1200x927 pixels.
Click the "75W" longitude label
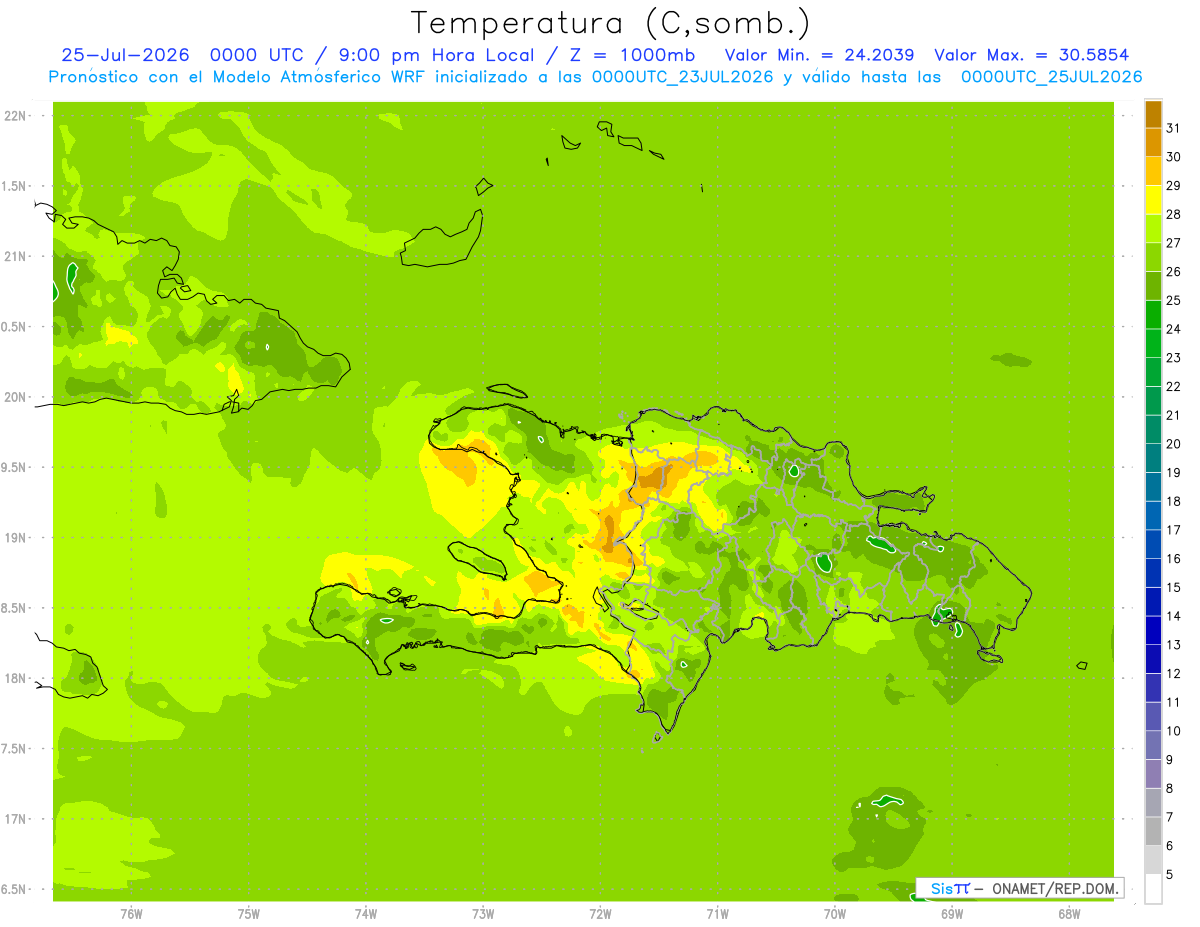tap(249, 914)
